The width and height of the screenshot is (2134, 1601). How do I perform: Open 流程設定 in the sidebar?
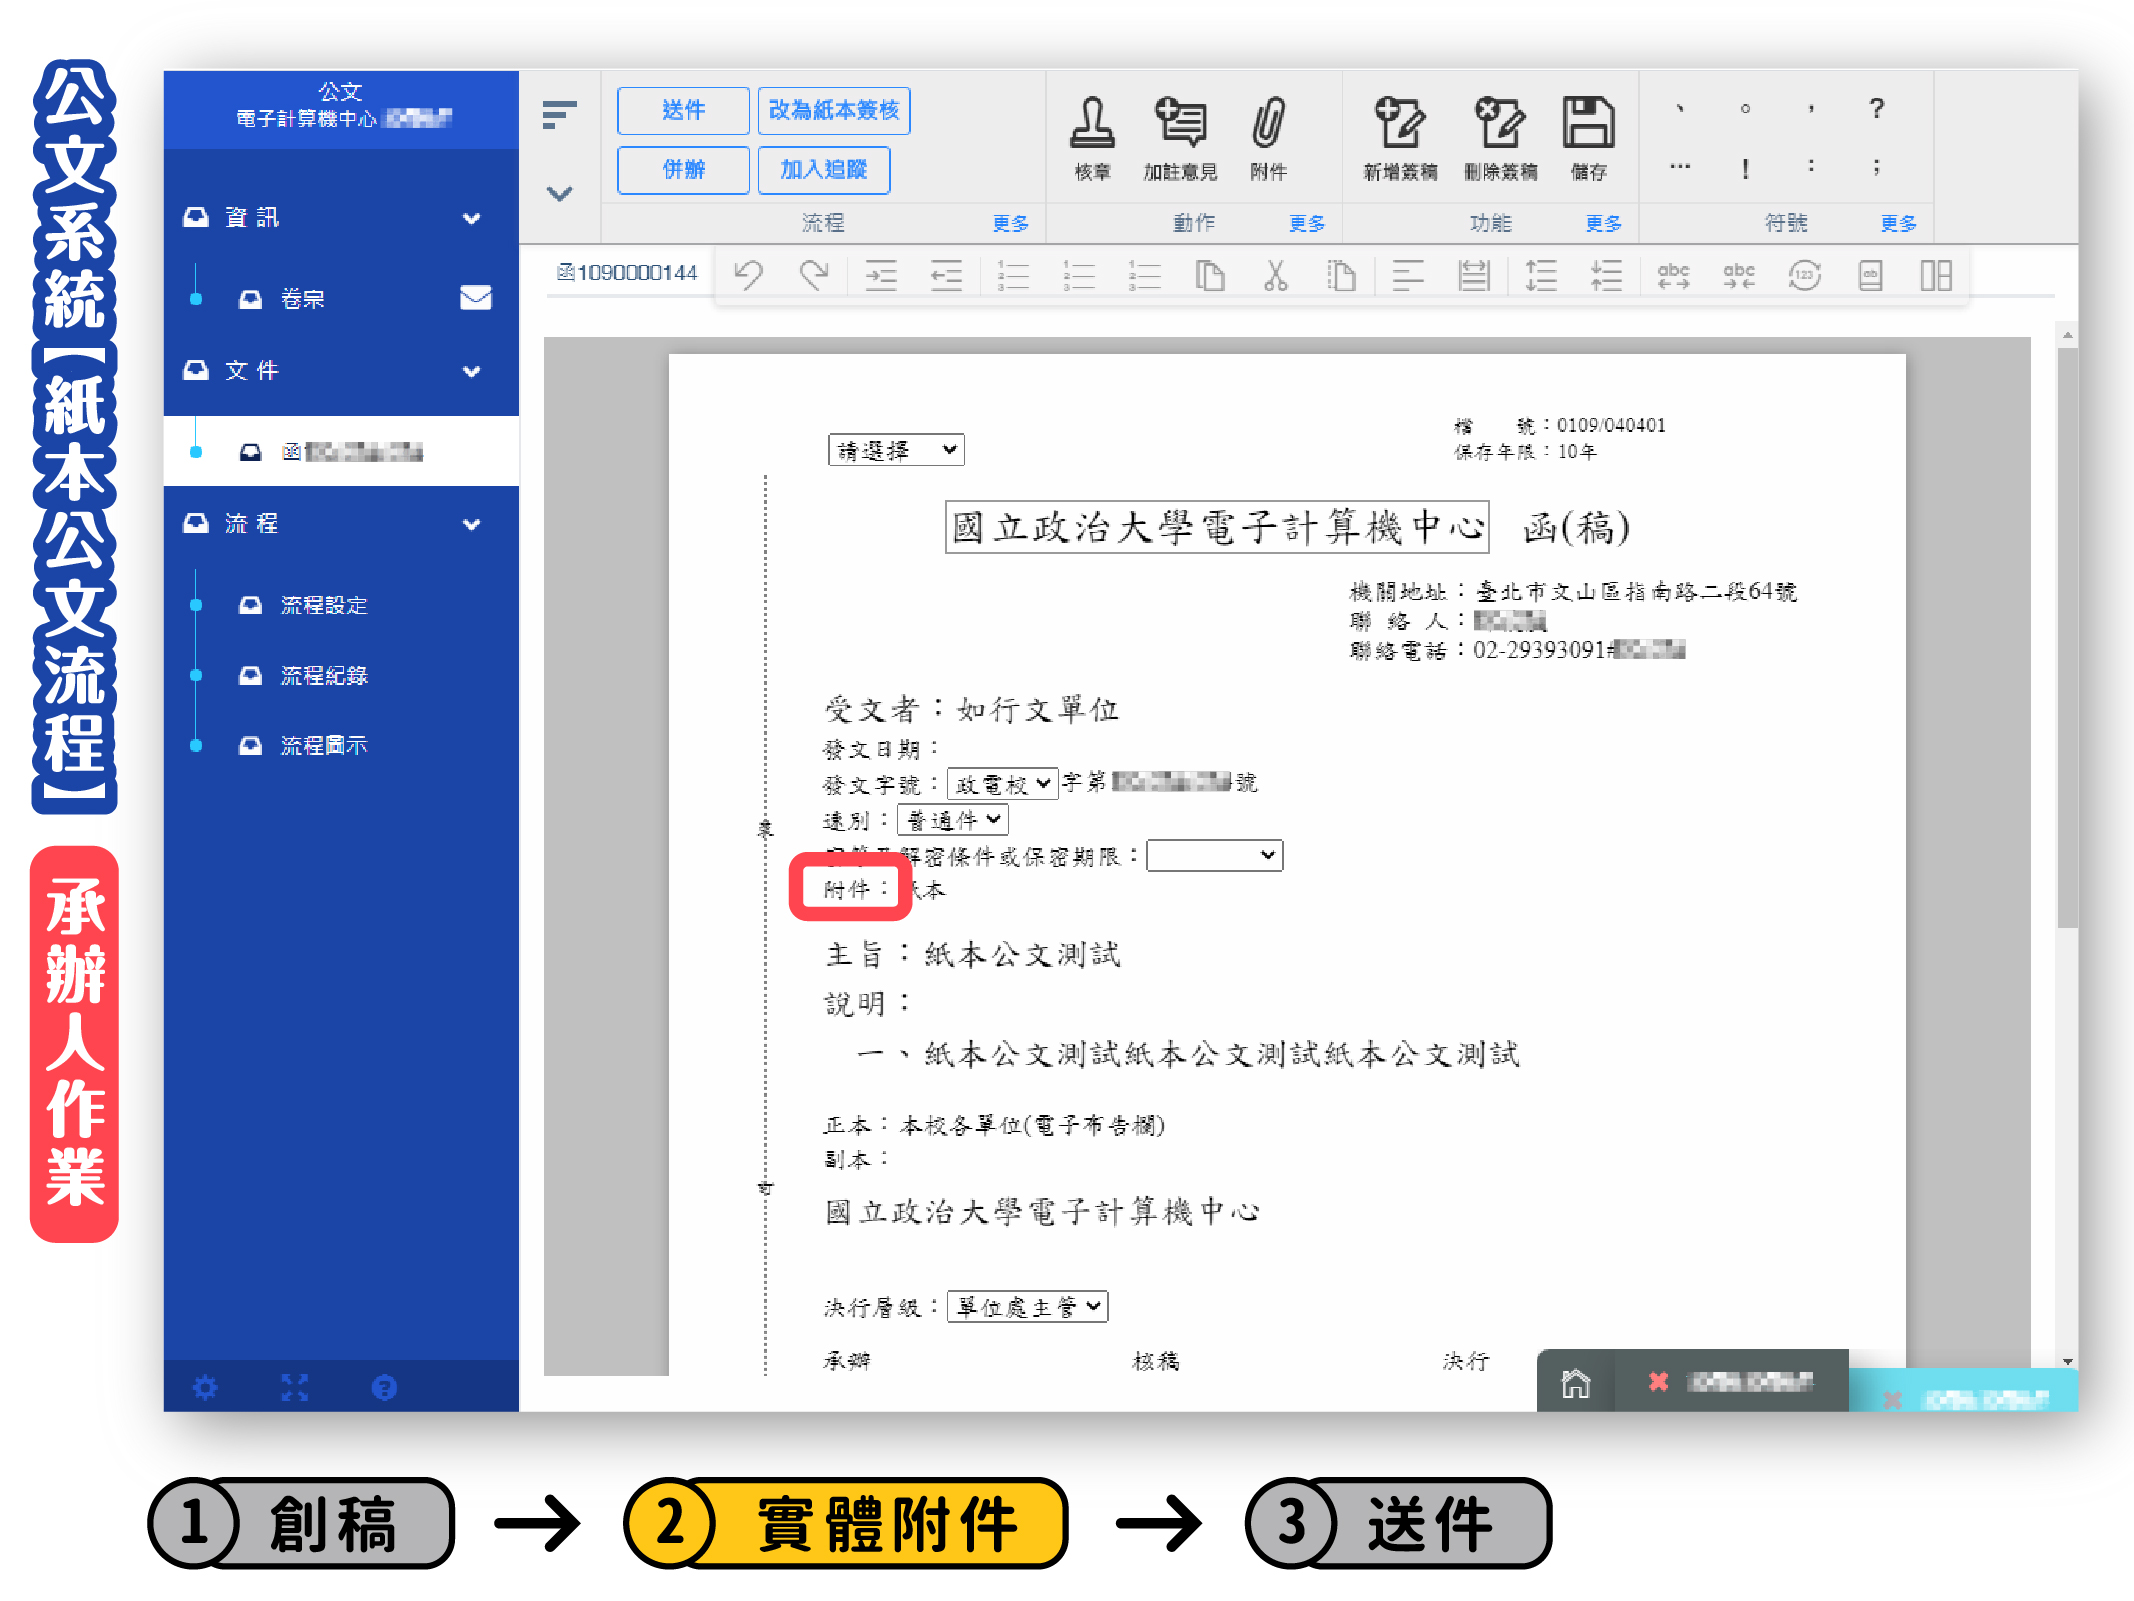point(323,605)
